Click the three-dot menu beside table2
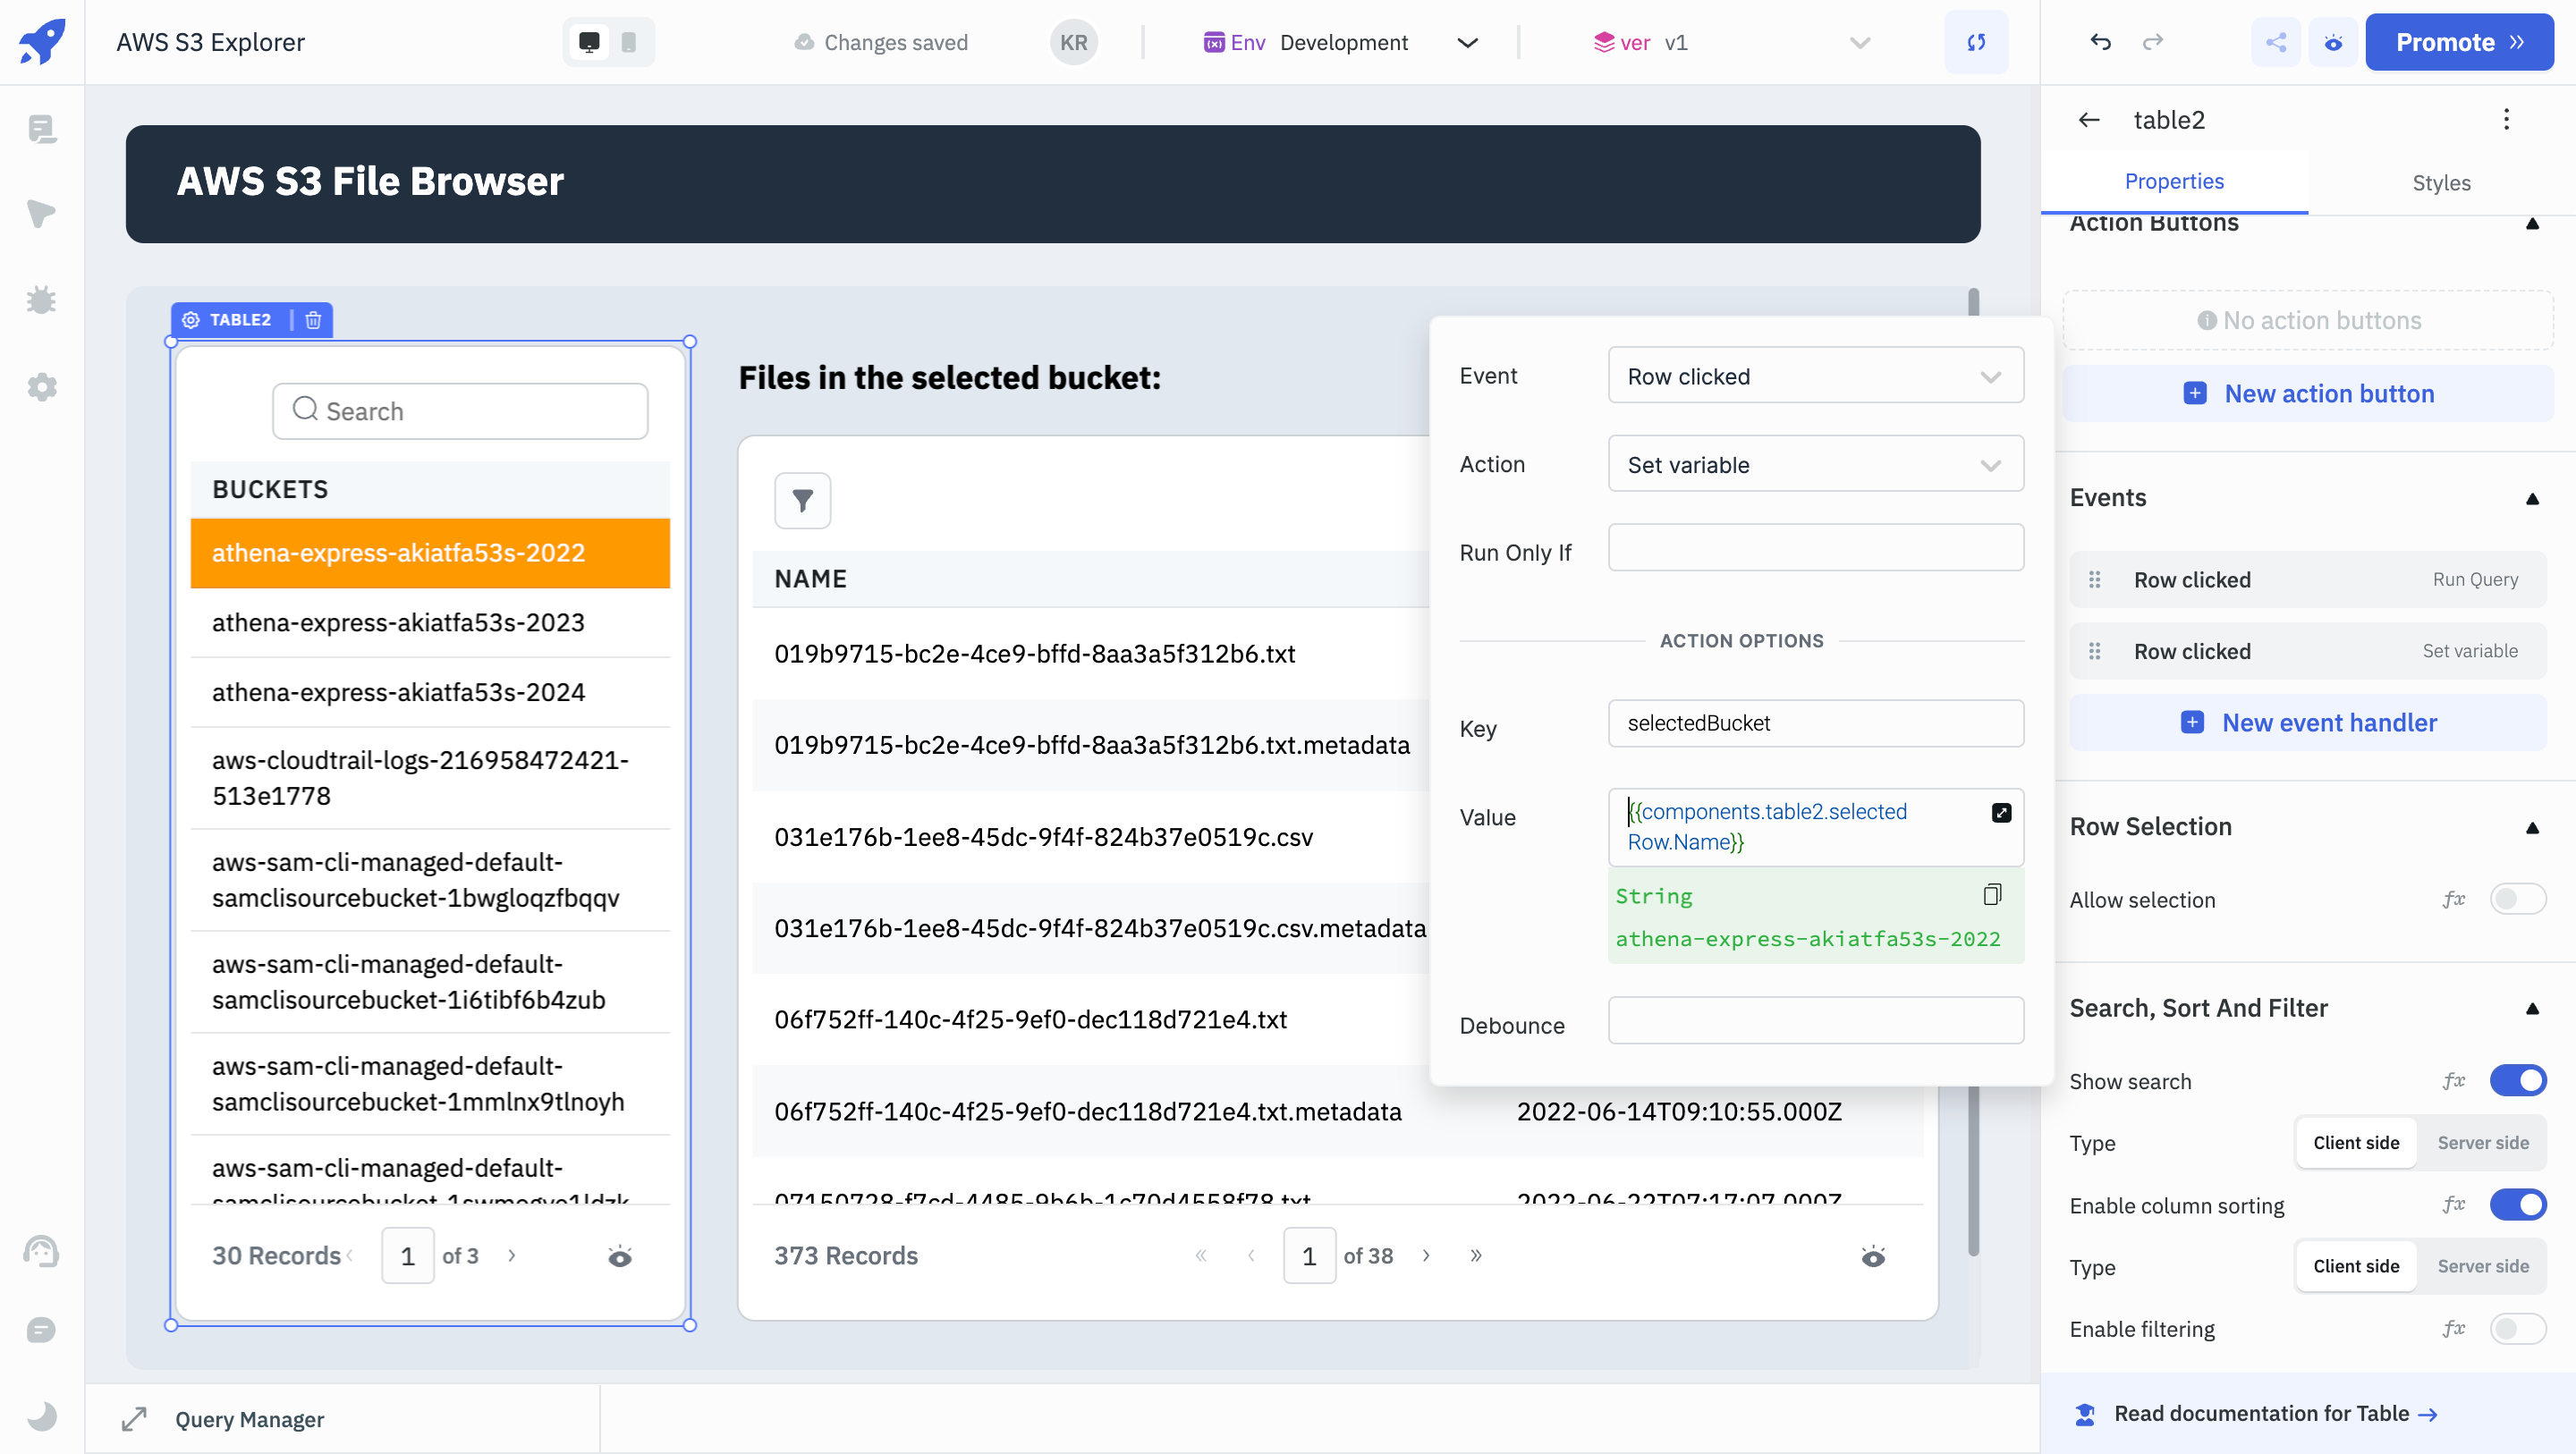This screenshot has width=2576, height=1454. coord(2506,120)
